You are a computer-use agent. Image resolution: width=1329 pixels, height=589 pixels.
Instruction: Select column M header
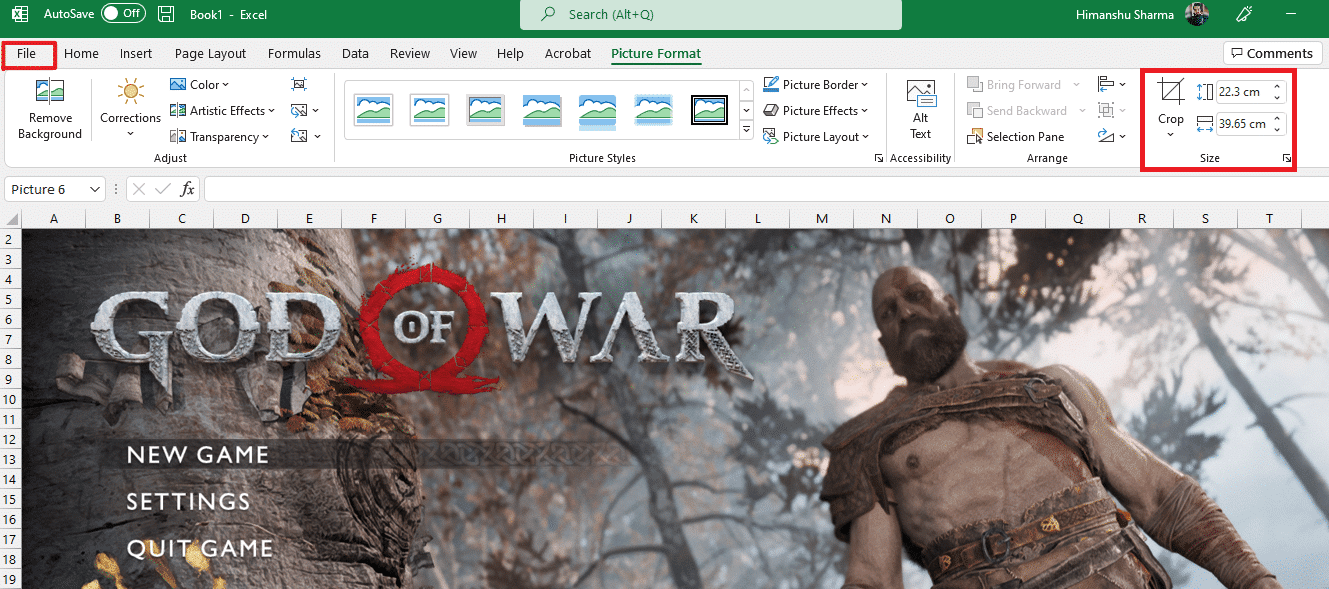tap(822, 219)
